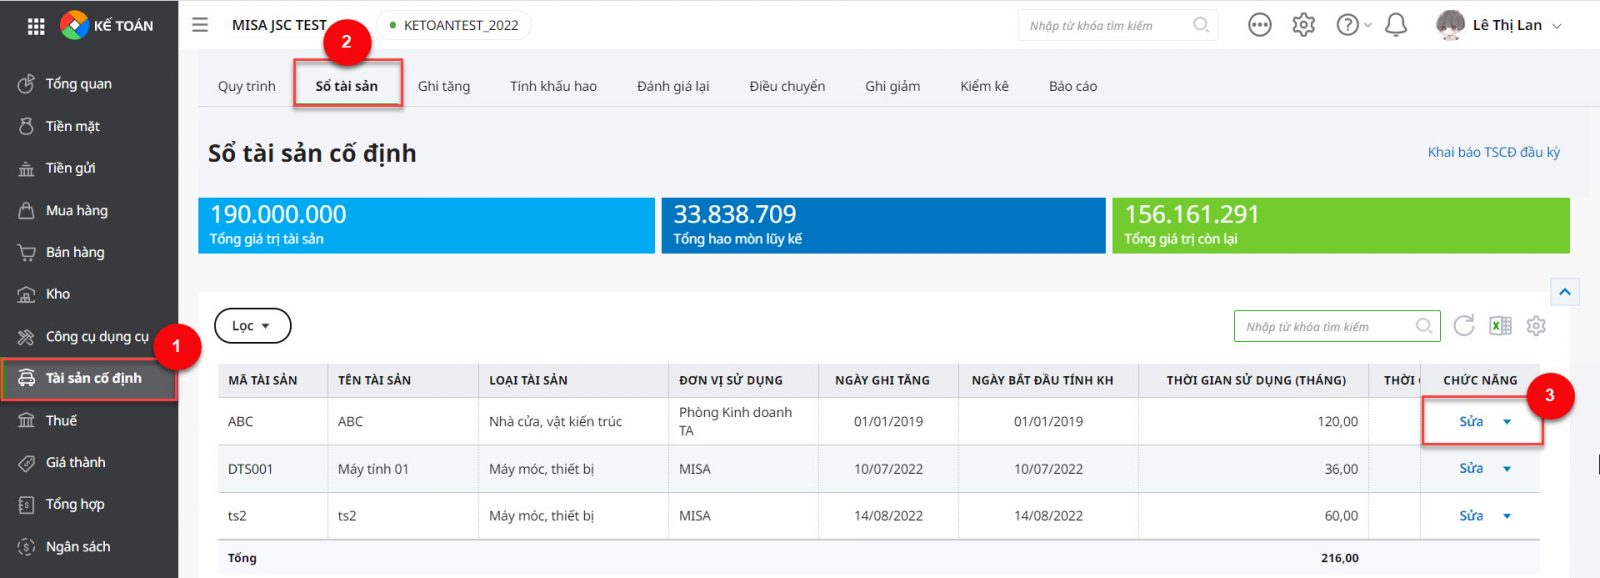Open the app grid launcher icon
The height and width of the screenshot is (578, 1600).
pyautogui.click(x=36, y=26)
